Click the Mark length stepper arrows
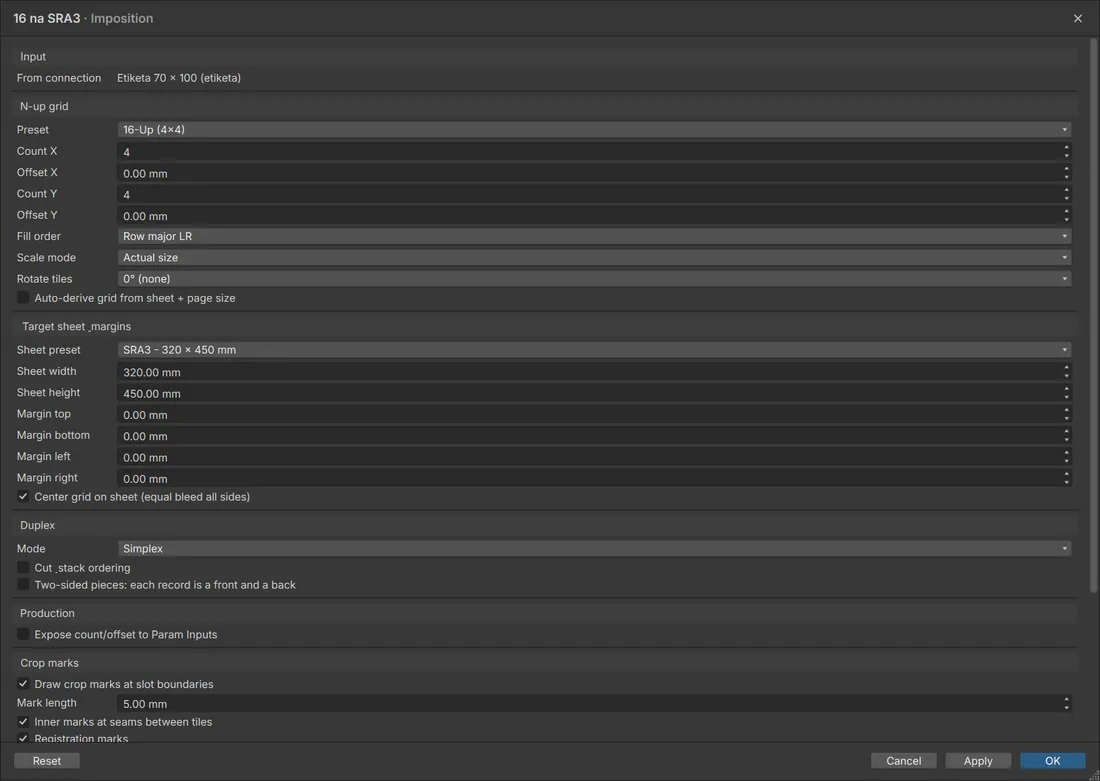Screen dimensions: 1100x781 (1066, 704)
